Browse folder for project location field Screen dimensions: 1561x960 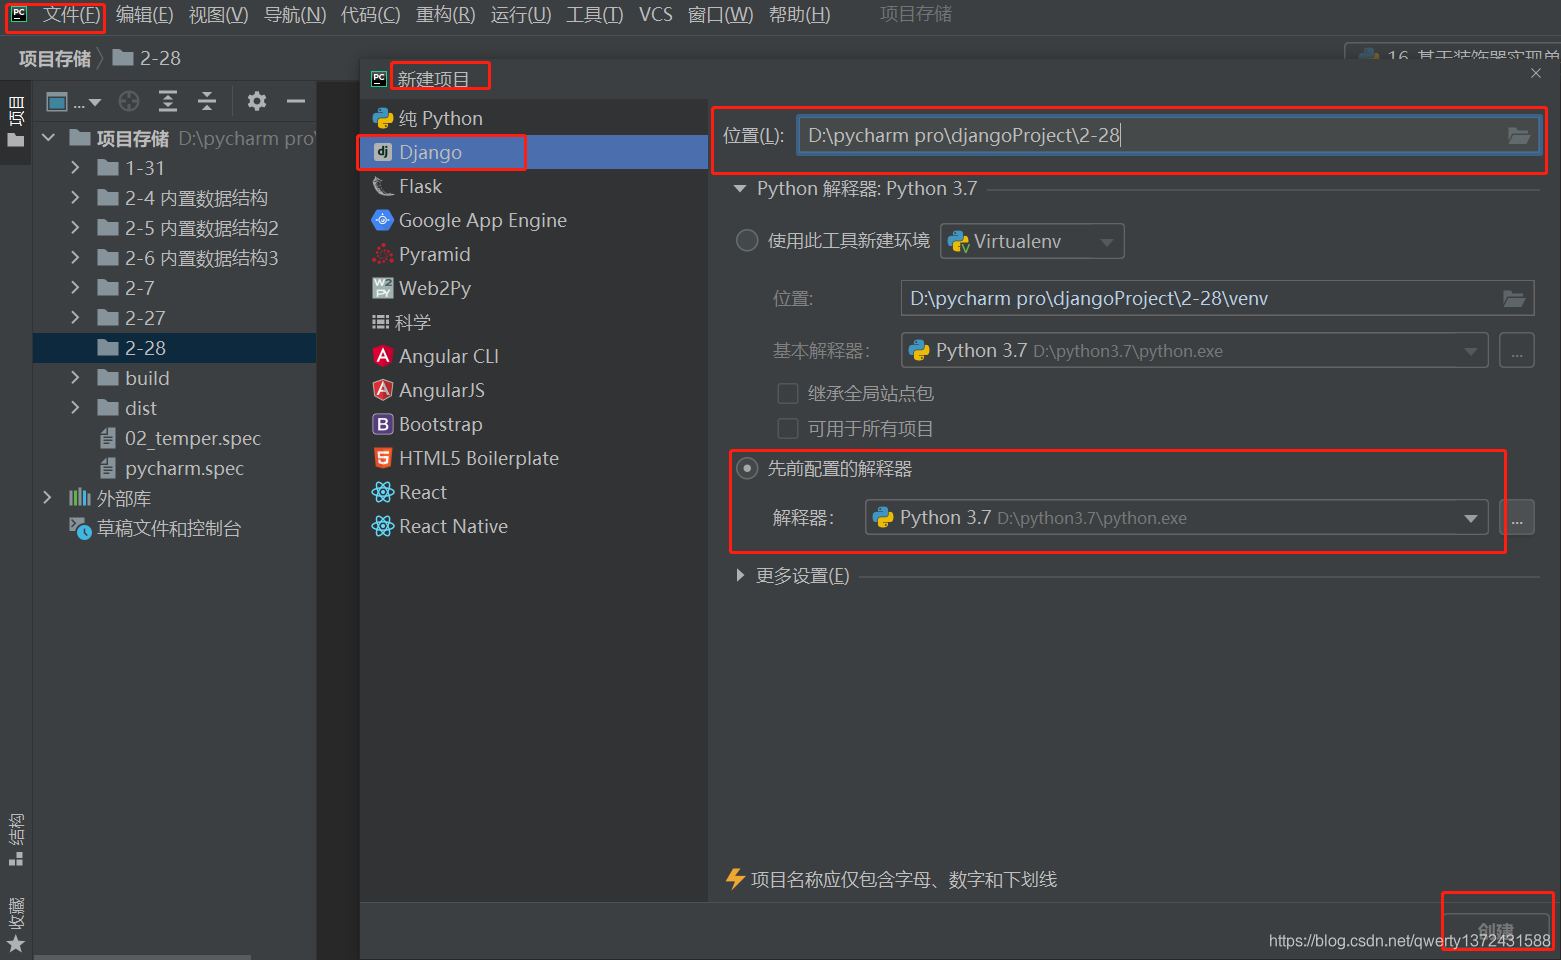[1519, 136]
